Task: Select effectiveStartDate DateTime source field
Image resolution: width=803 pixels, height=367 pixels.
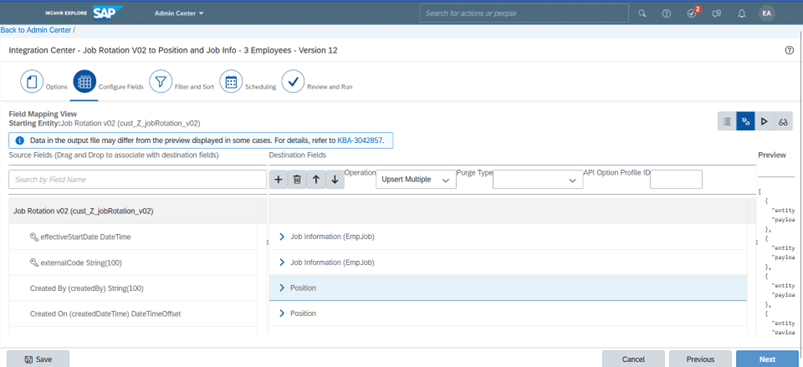Action: [x=133, y=237]
